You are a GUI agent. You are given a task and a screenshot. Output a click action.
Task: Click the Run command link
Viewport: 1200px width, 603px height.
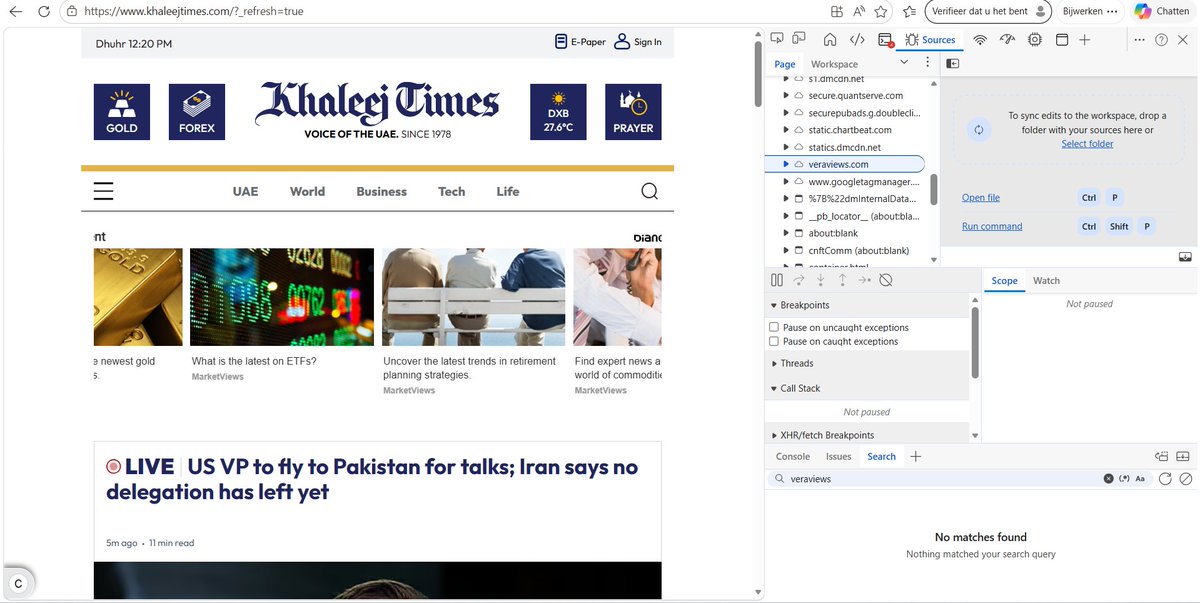992,226
